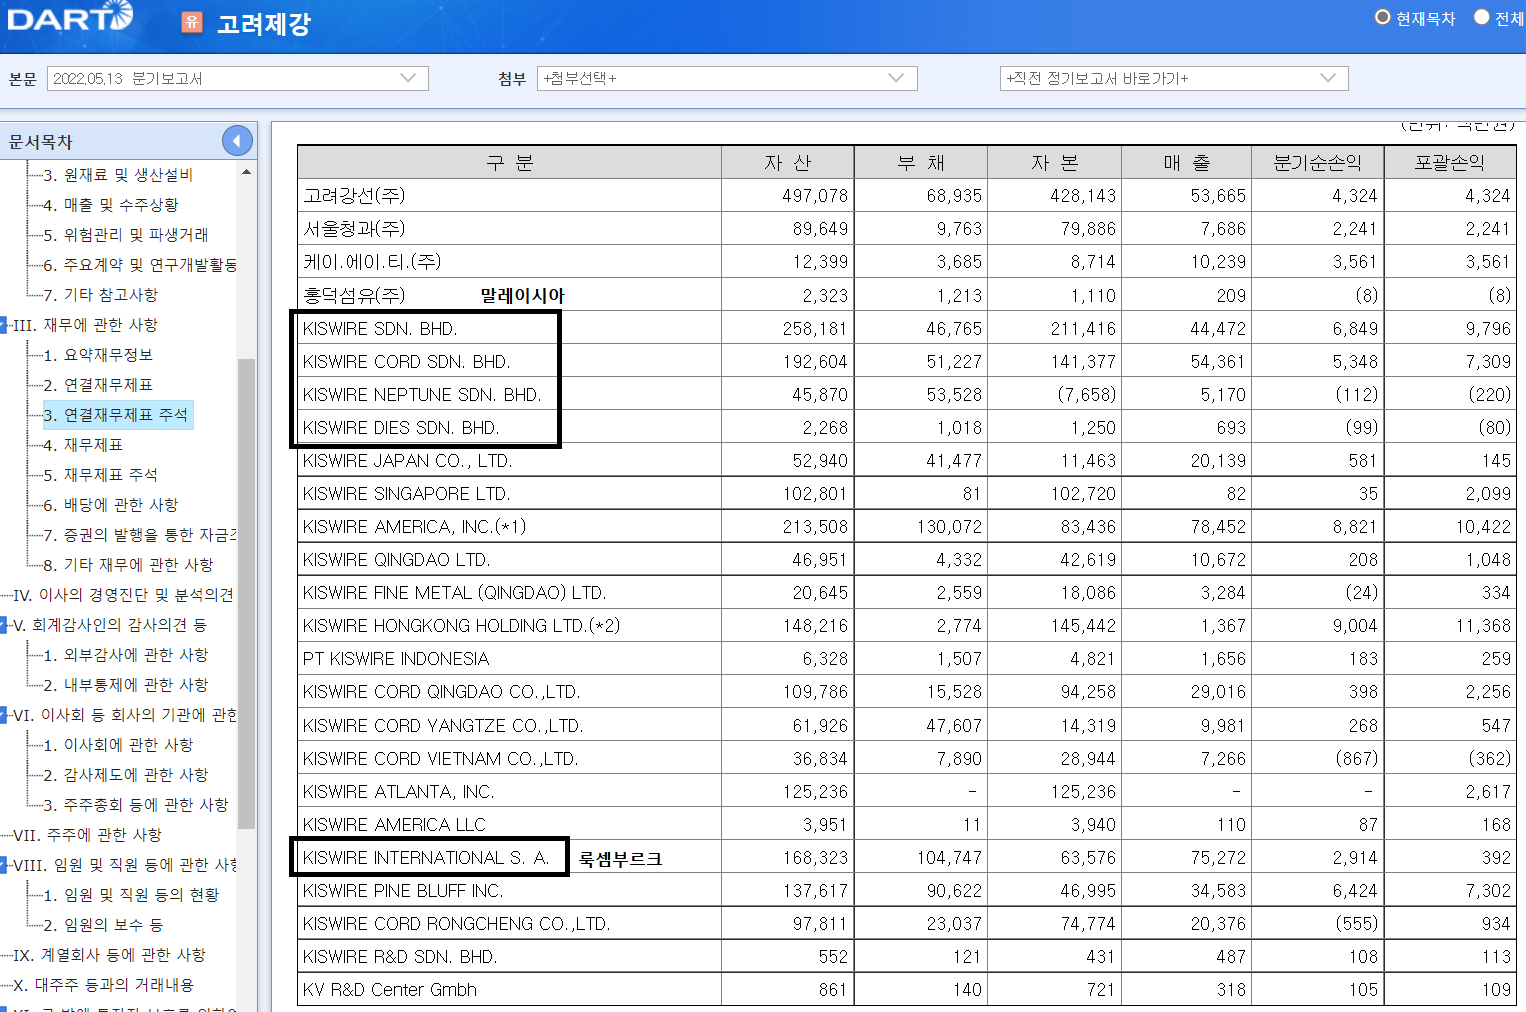Viewport: 1526px width, 1012px height.
Task: Open 2. 임원의 보수 등
Action: tap(103, 925)
